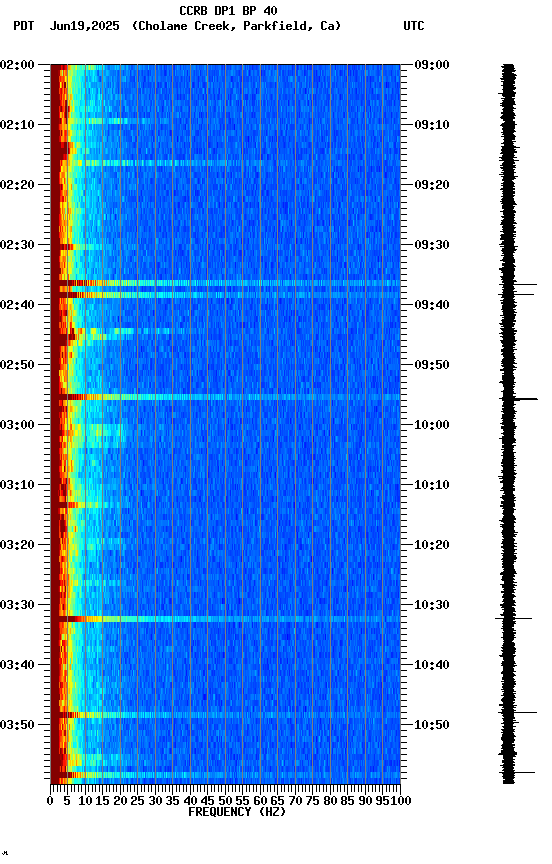Click the 03:20 PDT time label
The width and height of the screenshot is (552, 864).
pos(17,545)
